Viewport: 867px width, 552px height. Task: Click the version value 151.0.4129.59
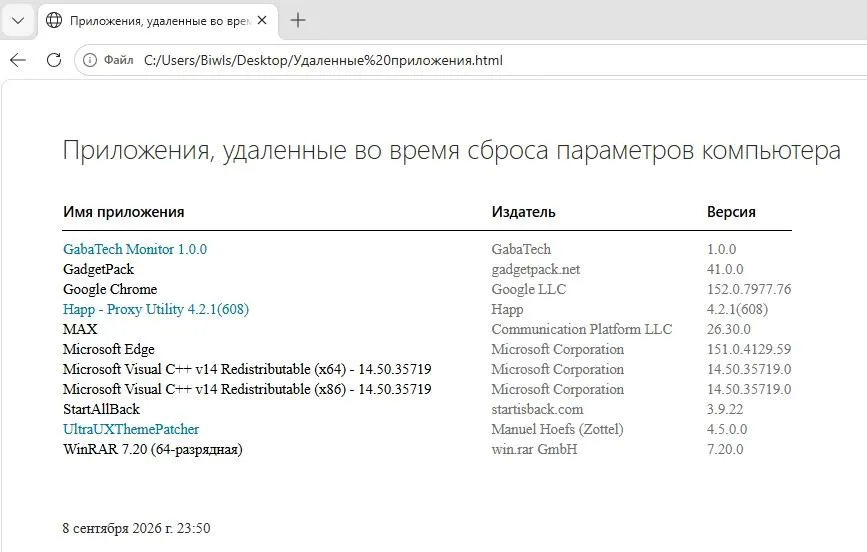[x=749, y=349]
